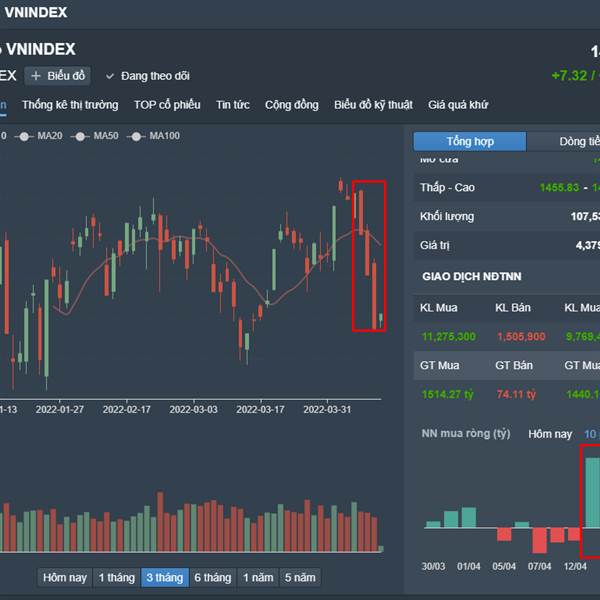Switch to TOP cổ phiếu tab
600x600 pixels.
pyautogui.click(x=167, y=105)
